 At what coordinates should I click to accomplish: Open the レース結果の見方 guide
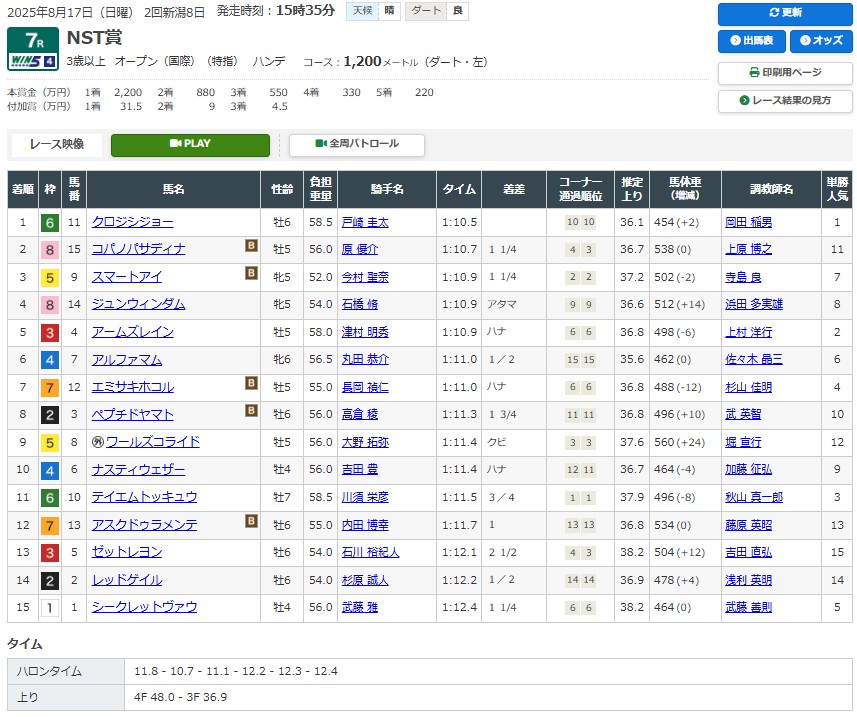pyautogui.click(x=784, y=101)
